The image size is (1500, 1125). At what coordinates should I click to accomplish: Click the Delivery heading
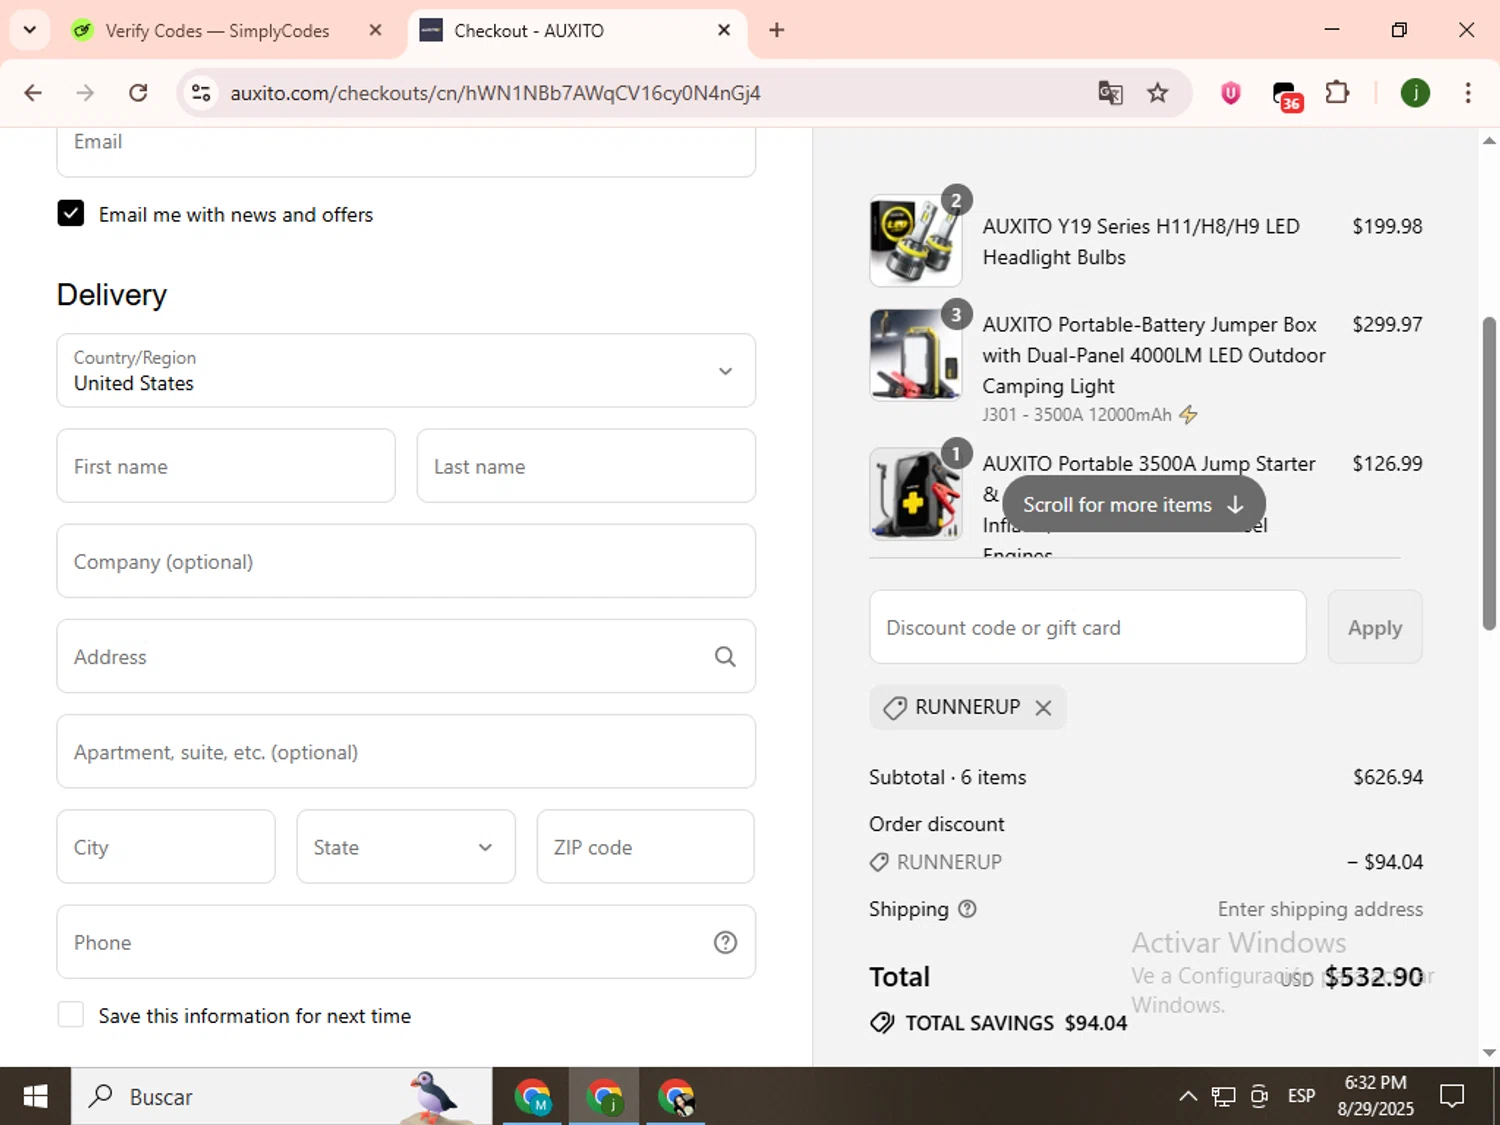click(112, 295)
